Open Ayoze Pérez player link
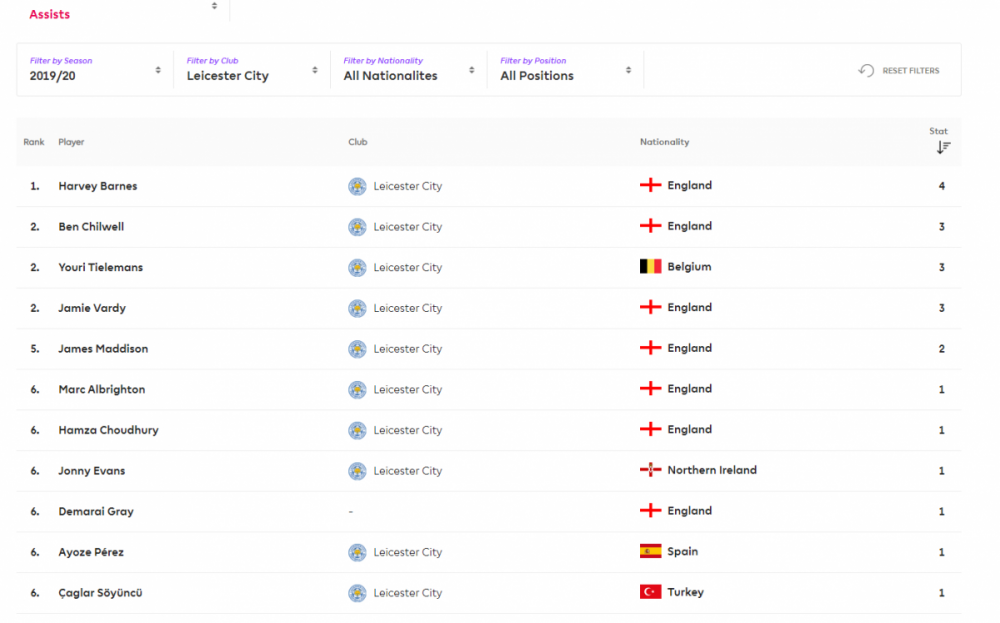The width and height of the screenshot is (1000, 623). pyautogui.click(x=91, y=553)
